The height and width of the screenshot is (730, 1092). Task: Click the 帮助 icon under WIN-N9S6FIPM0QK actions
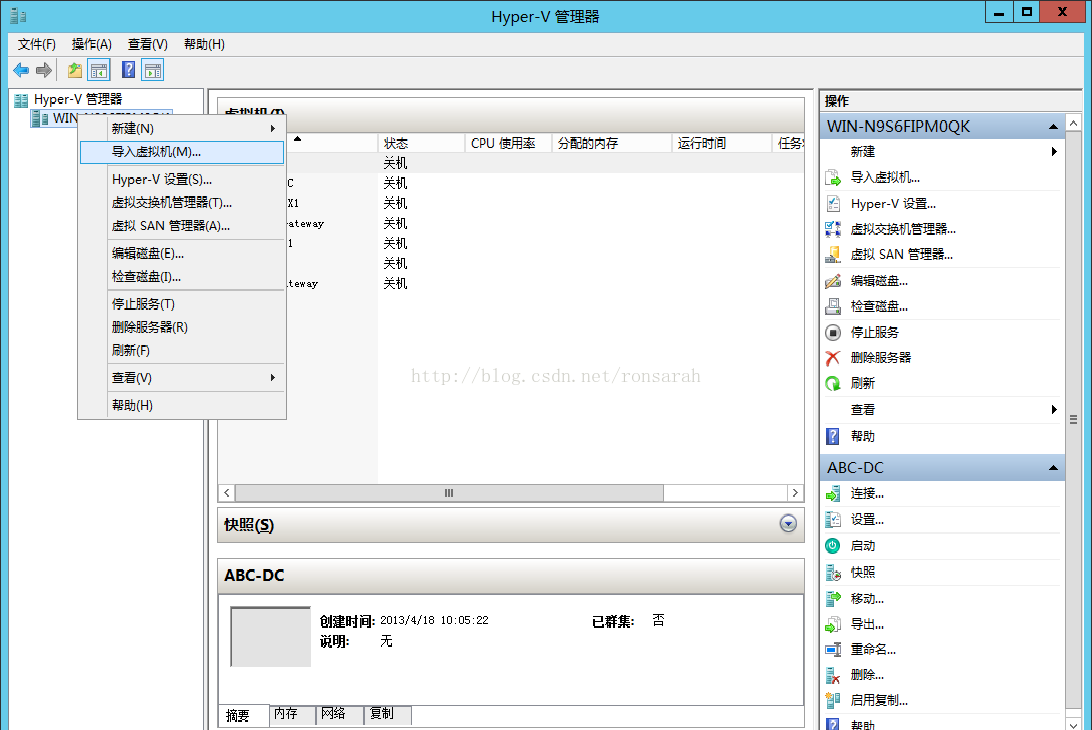click(833, 436)
